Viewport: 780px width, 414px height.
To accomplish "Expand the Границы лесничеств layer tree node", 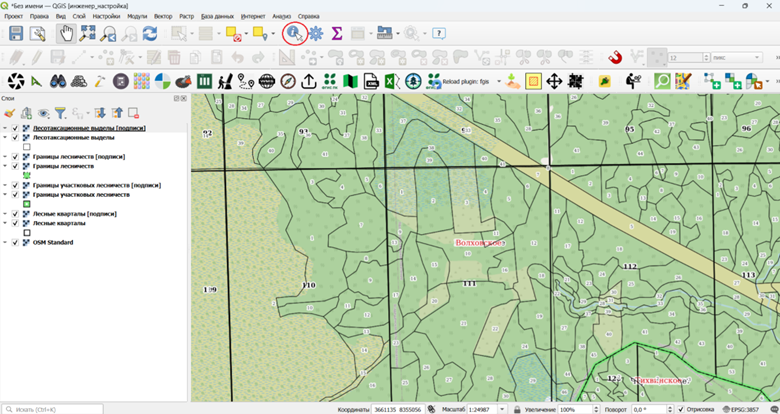I will click(5, 166).
